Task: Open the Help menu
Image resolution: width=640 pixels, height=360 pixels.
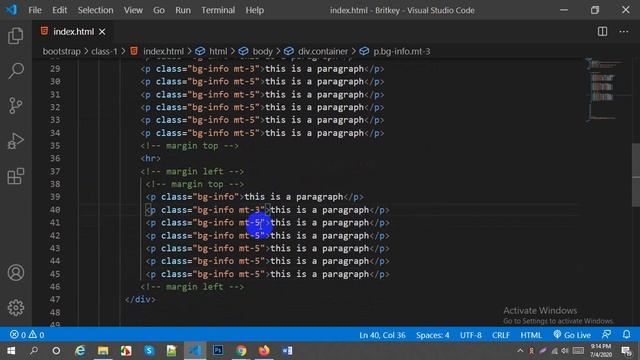Action: click(x=255, y=10)
